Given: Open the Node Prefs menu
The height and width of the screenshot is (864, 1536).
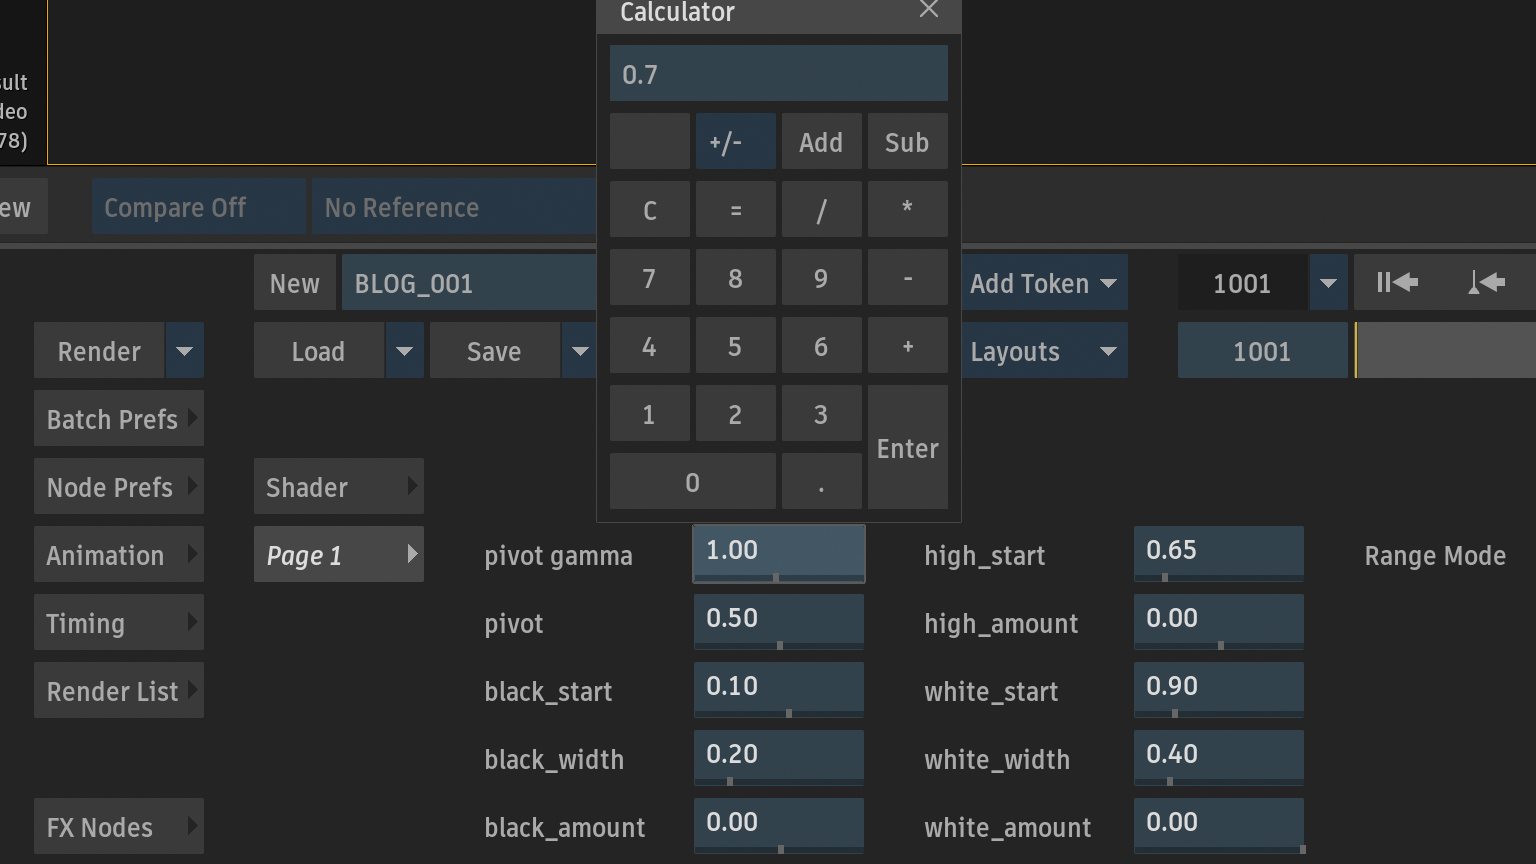Looking at the screenshot, I should tap(119, 486).
